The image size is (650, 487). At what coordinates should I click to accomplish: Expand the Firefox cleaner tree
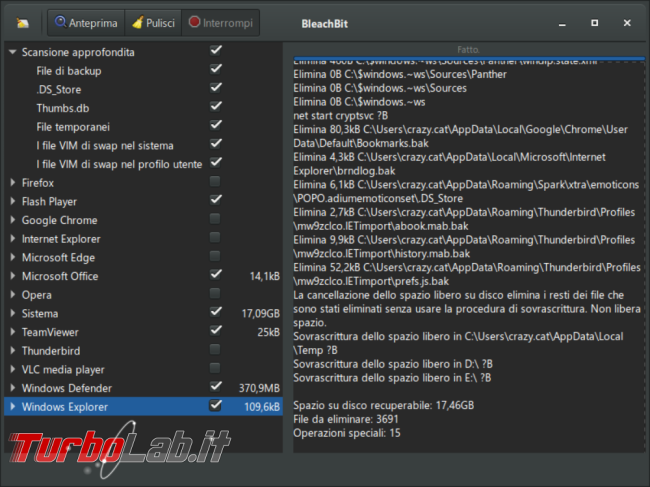12,182
